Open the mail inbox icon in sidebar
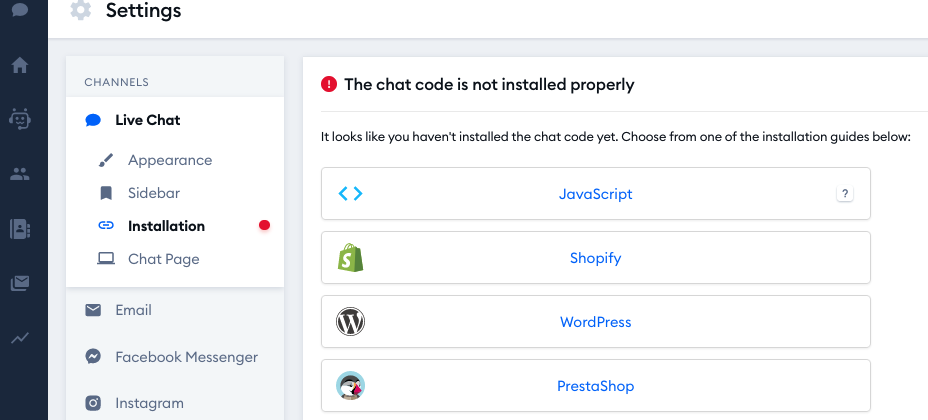Image resolution: width=928 pixels, height=420 pixels. (20, 283)
